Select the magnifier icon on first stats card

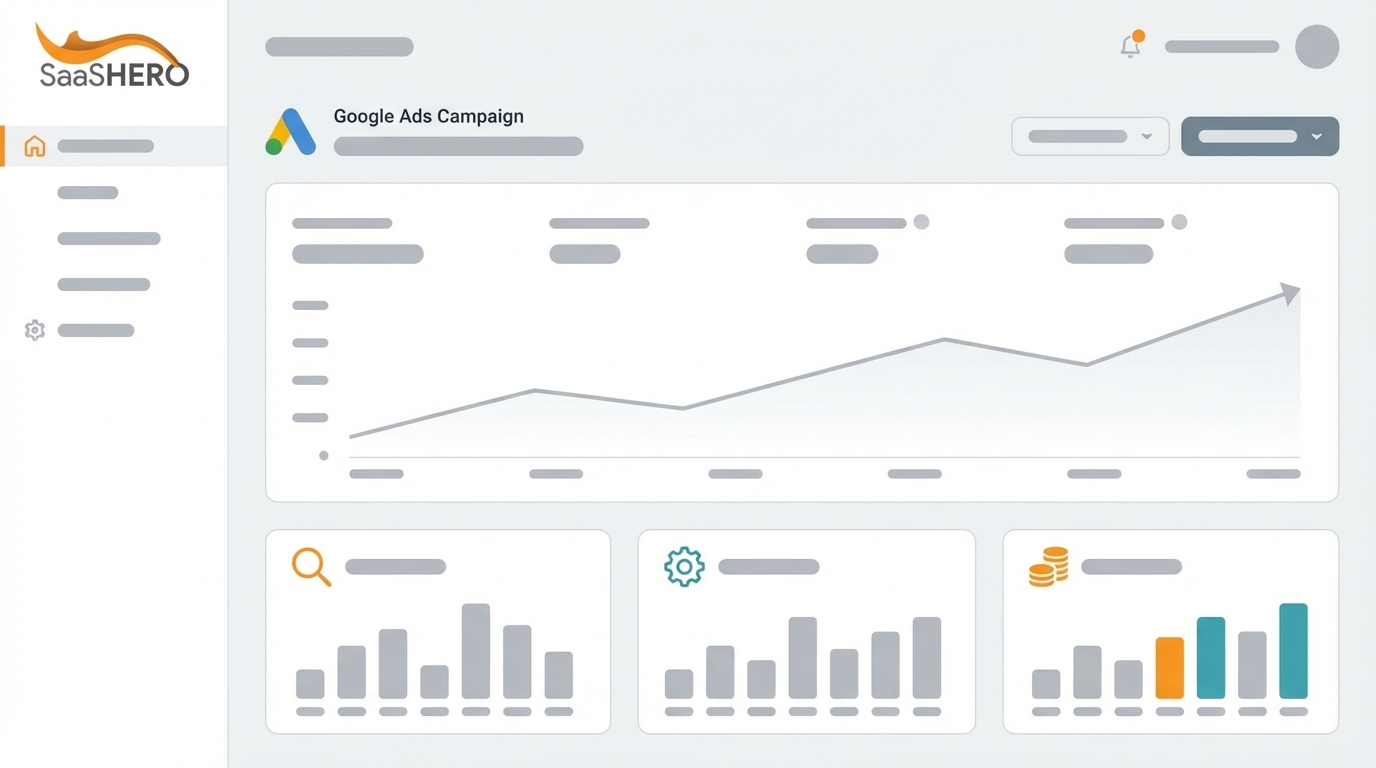click(311, 567)
